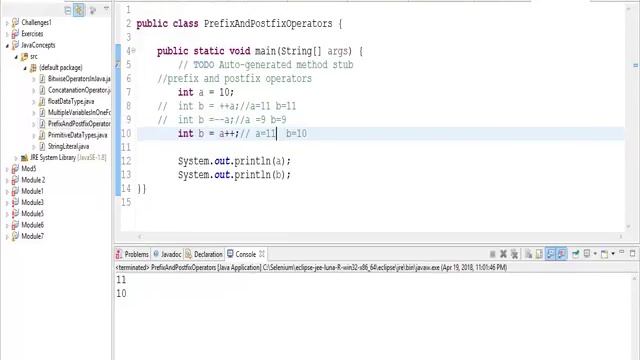Select the Module3 project

pyautogui.click(x=32, y=202)
